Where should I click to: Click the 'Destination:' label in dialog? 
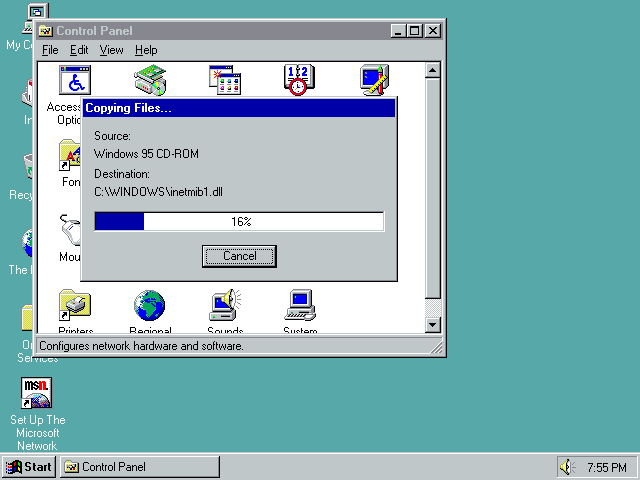[122, 174]
